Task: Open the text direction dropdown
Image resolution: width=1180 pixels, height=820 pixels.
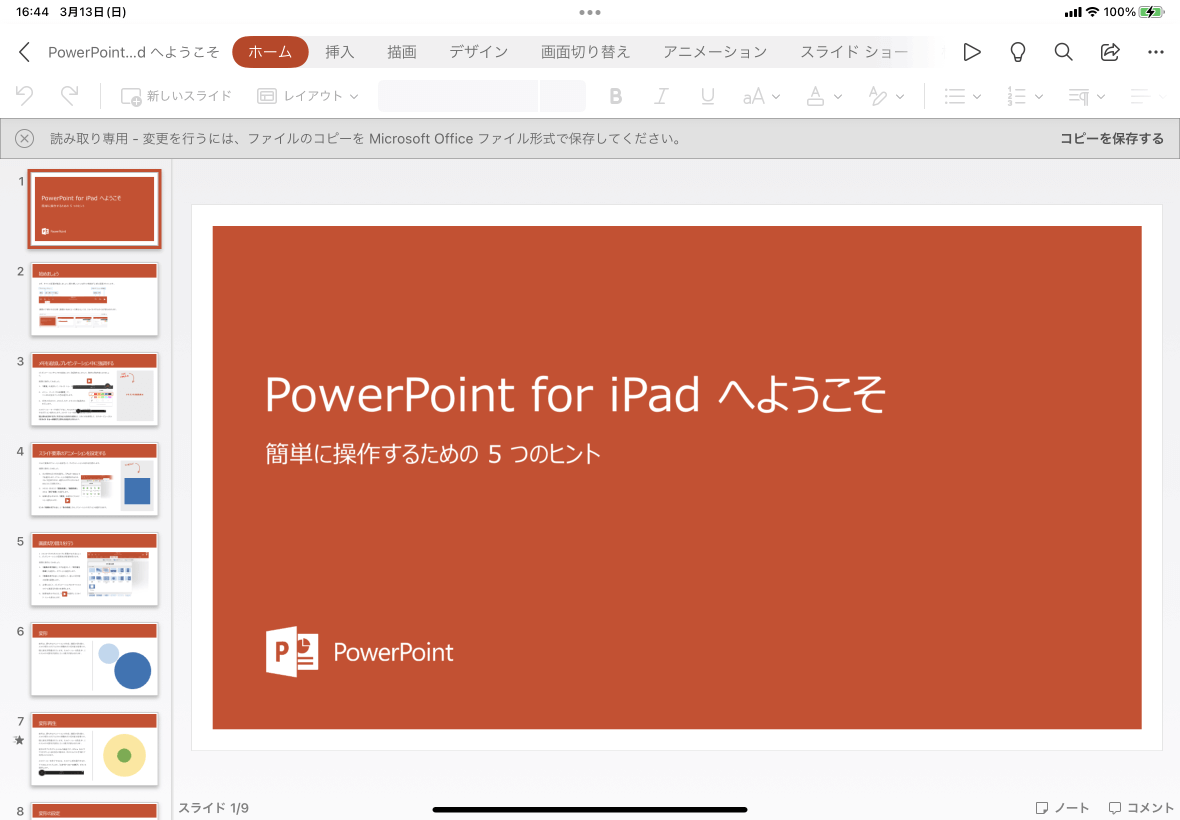Action: 1087,96
